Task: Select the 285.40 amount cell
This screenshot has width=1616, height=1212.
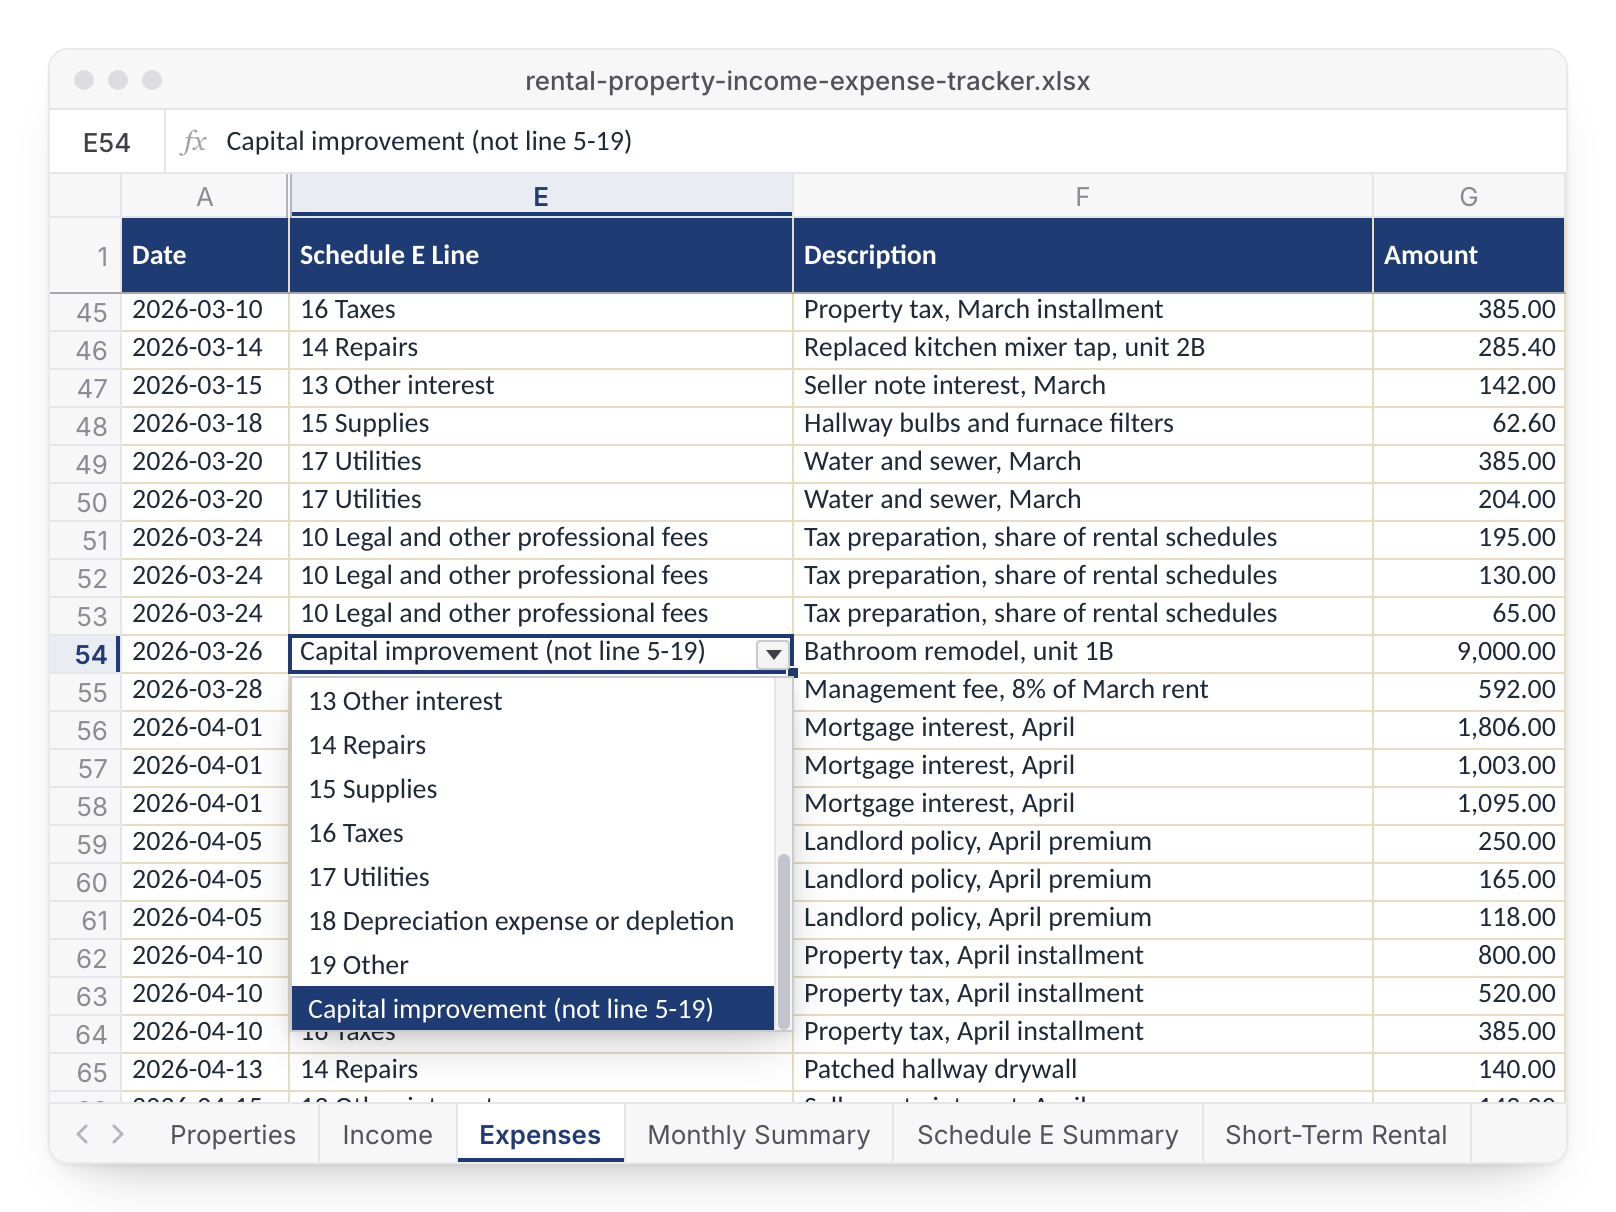Action: (x=1469, y=348)
